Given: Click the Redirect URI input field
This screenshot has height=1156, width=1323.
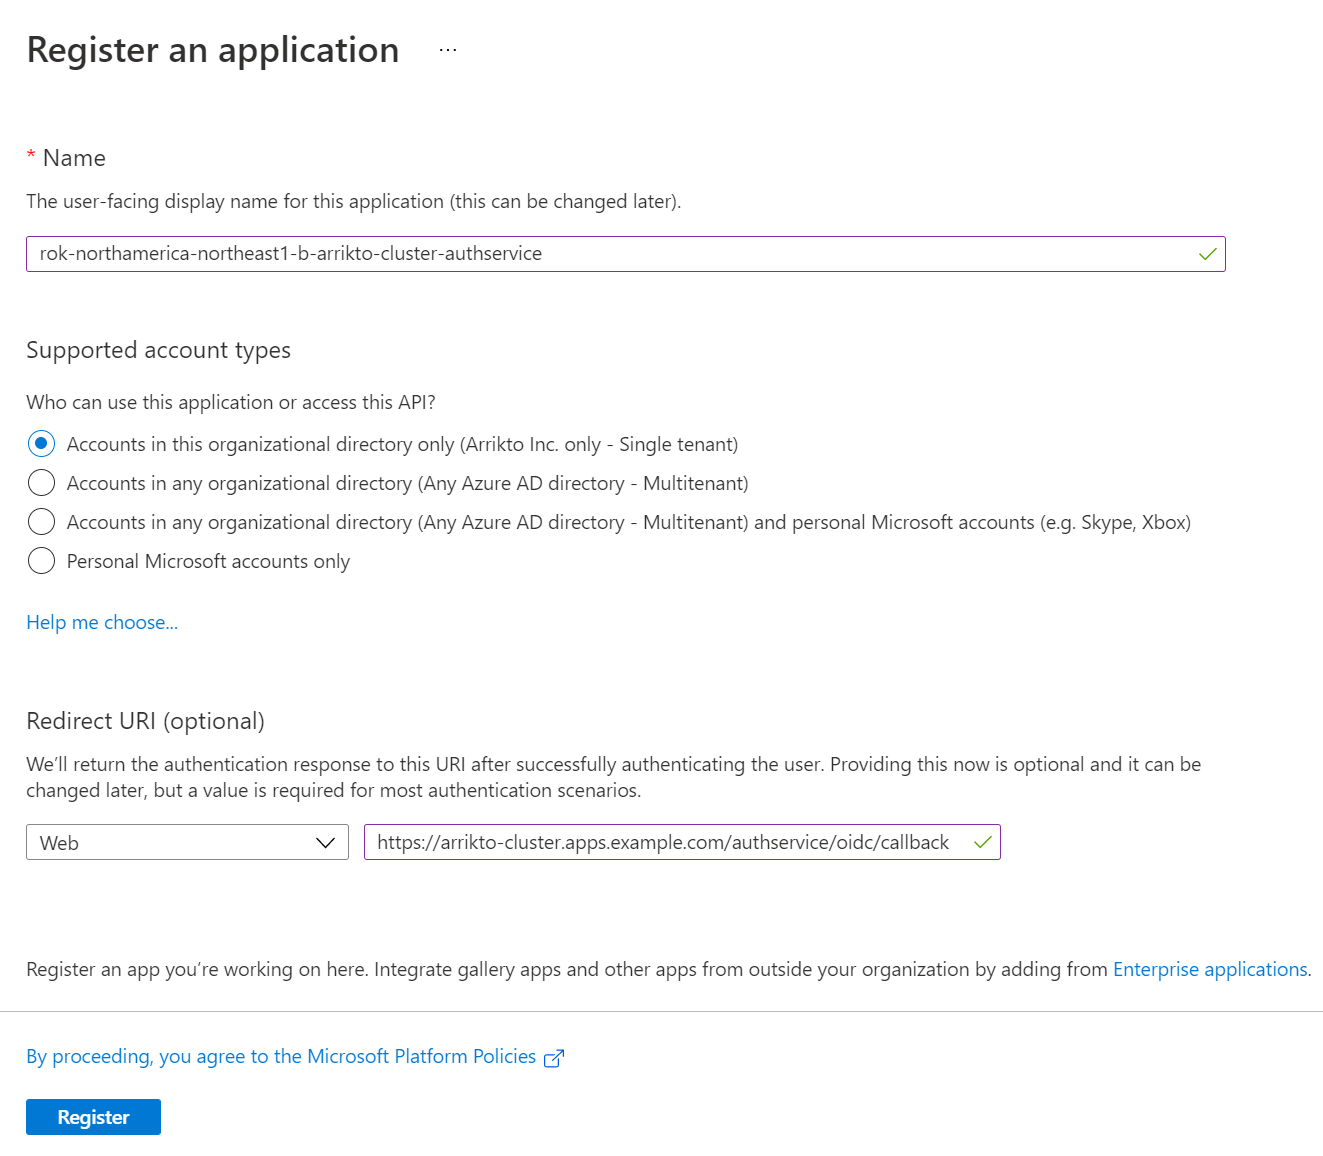Looking at the screenshot, I should (682, 842).
